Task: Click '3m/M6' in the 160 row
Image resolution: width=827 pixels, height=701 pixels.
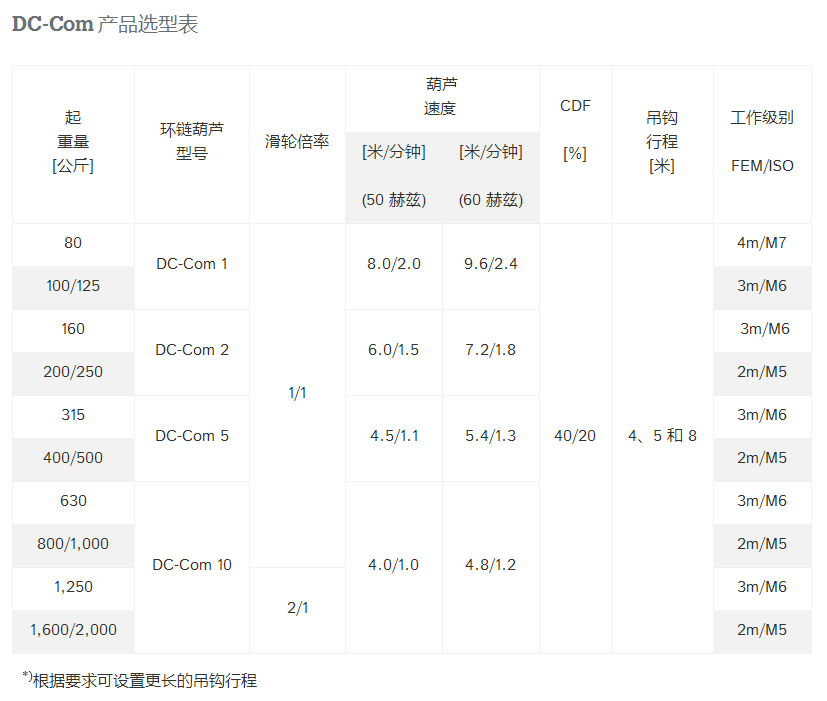Action: pos(762,329)
